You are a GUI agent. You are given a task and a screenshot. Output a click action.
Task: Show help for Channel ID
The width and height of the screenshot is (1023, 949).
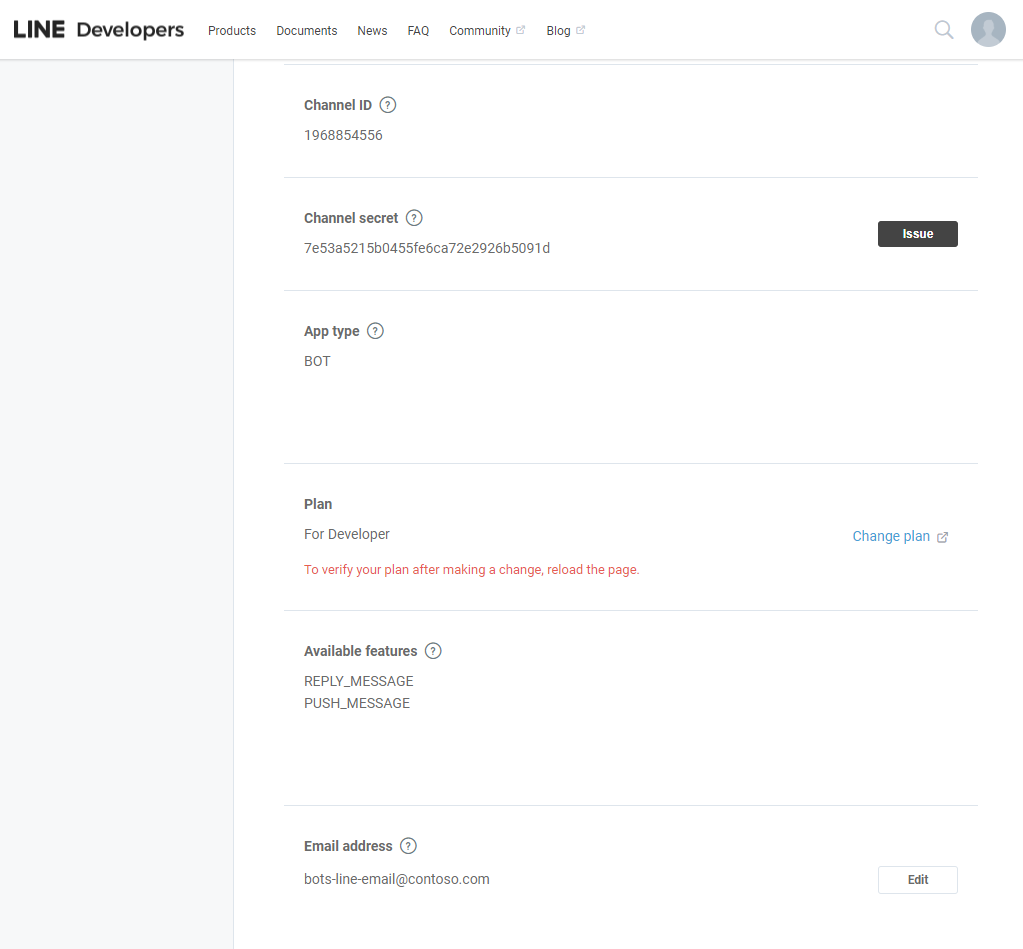pos(388,105)
